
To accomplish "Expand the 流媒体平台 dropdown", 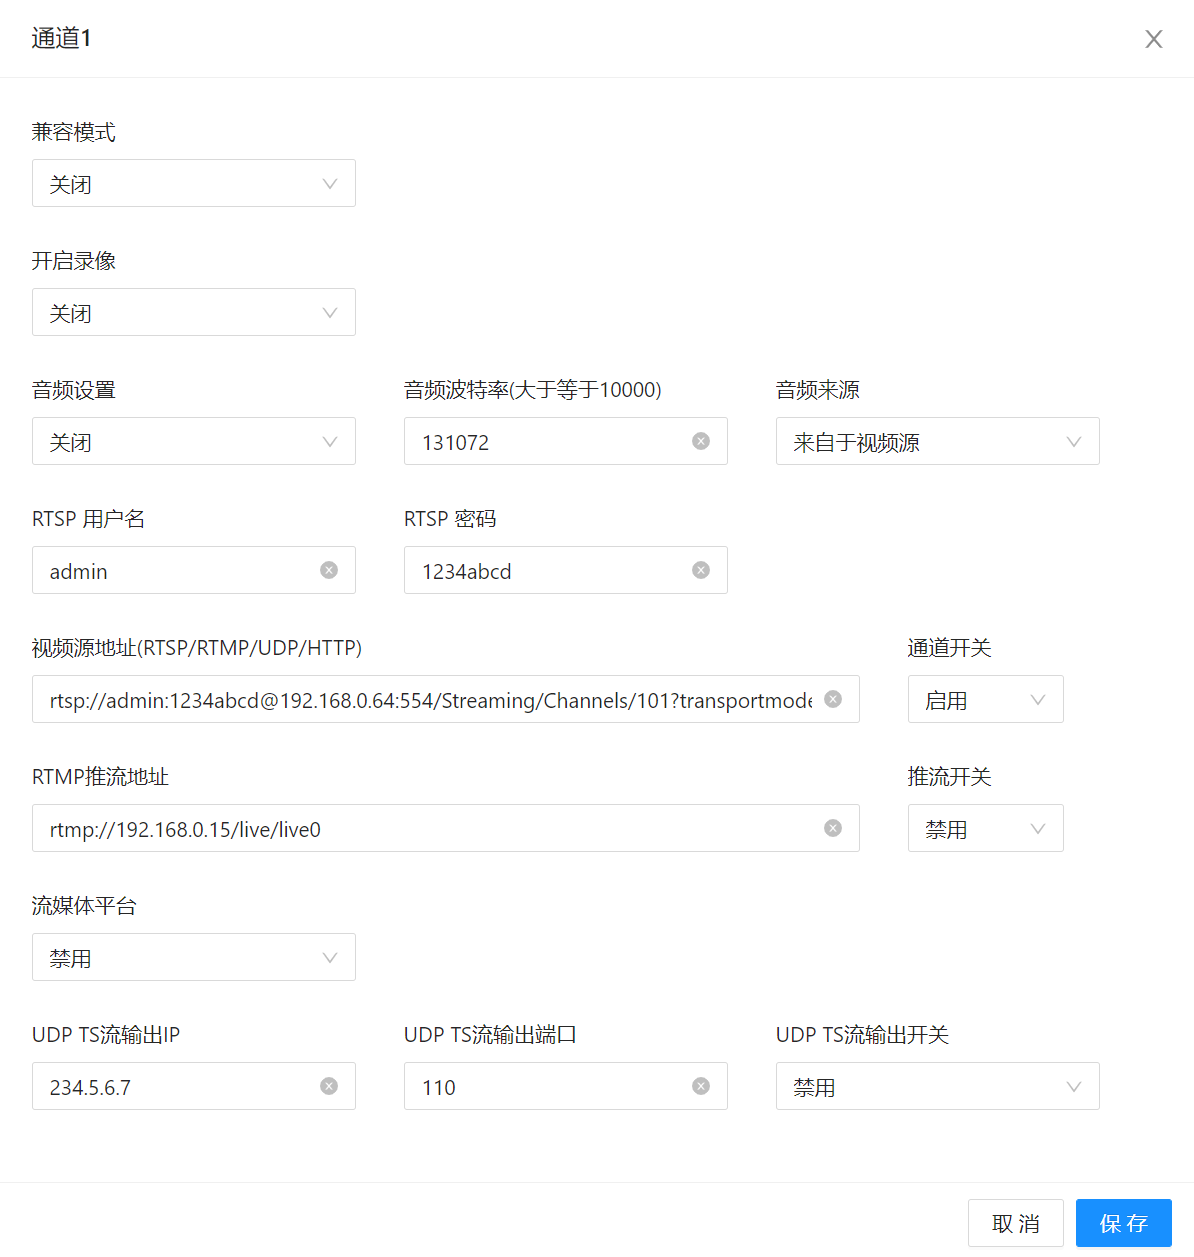I will (x=194, y=957).
